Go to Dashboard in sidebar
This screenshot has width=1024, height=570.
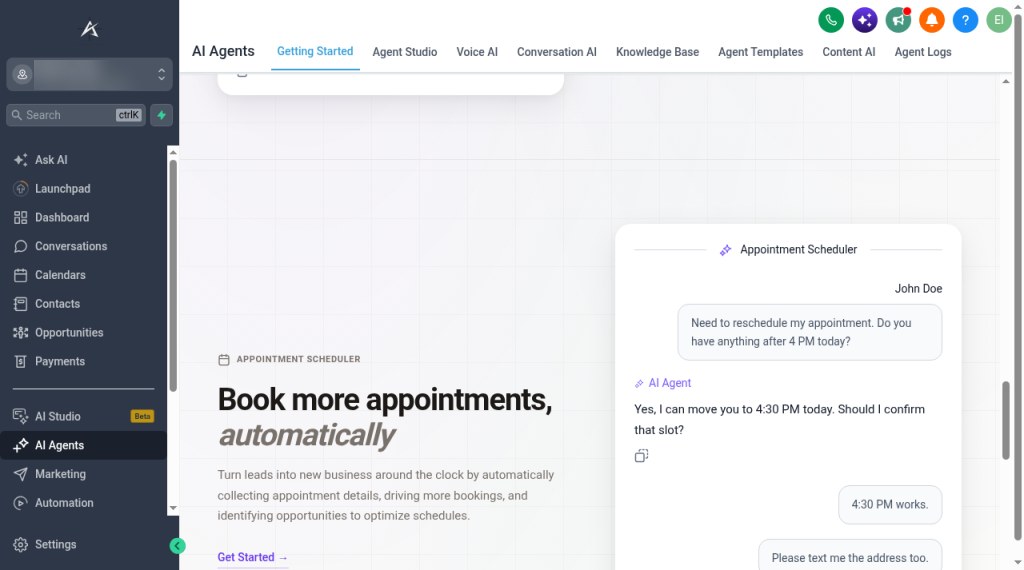tap(84, 217)
